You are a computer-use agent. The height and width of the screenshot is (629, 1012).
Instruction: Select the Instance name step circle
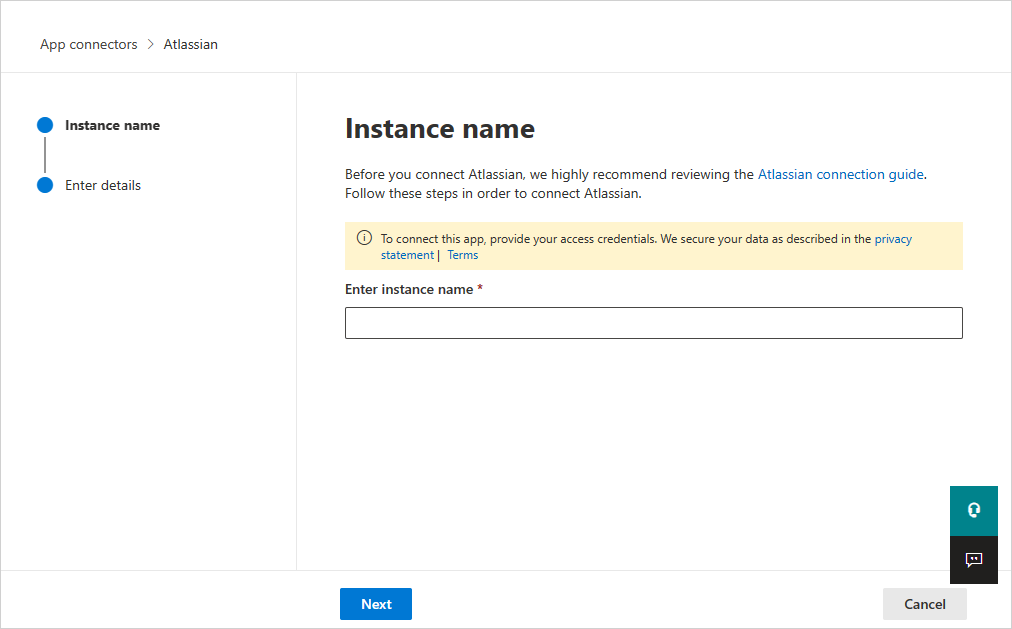[x=45, y=124]
